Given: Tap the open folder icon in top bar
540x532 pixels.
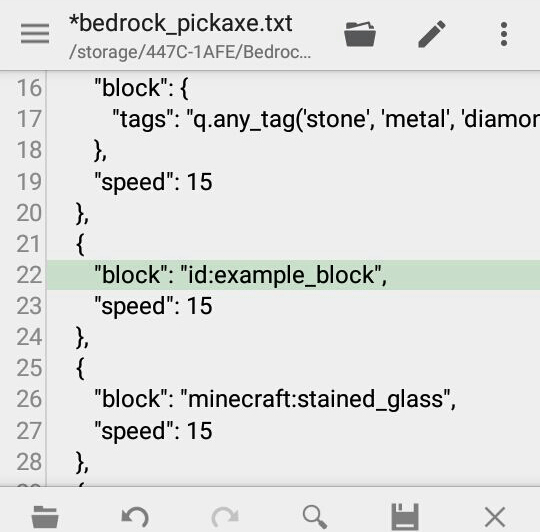Looking at the screenshot, I should (360, 34).
